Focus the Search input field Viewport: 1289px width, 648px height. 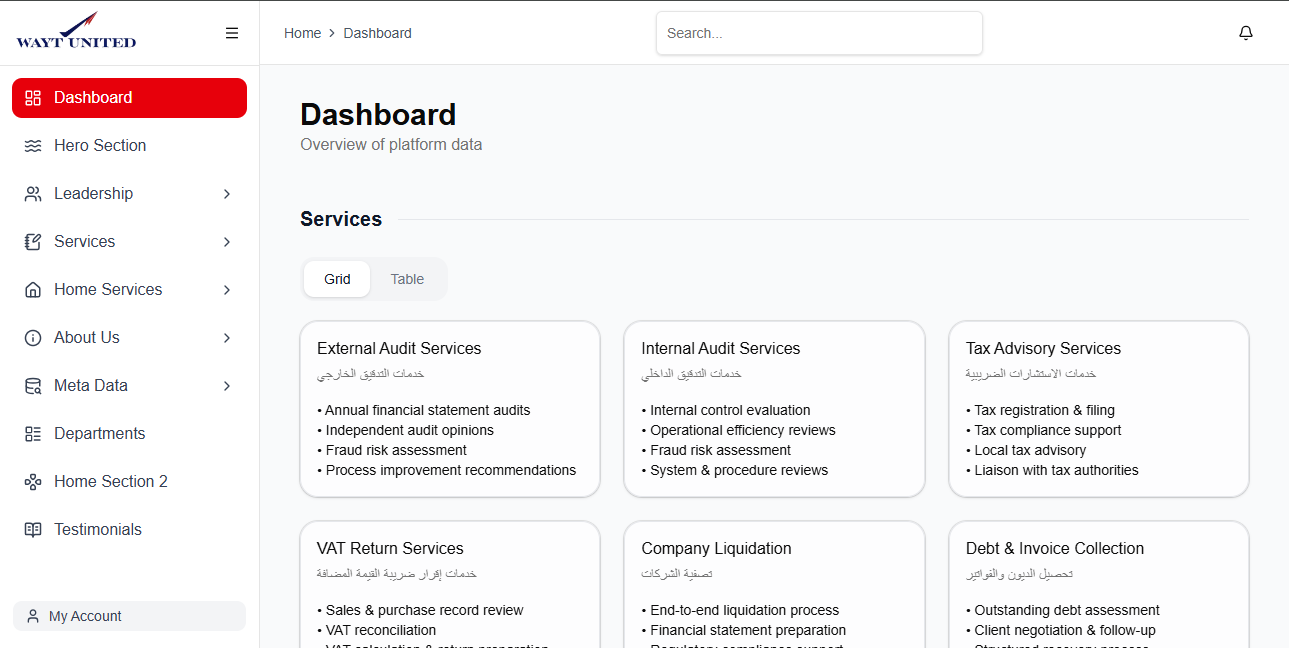(819, 33)
